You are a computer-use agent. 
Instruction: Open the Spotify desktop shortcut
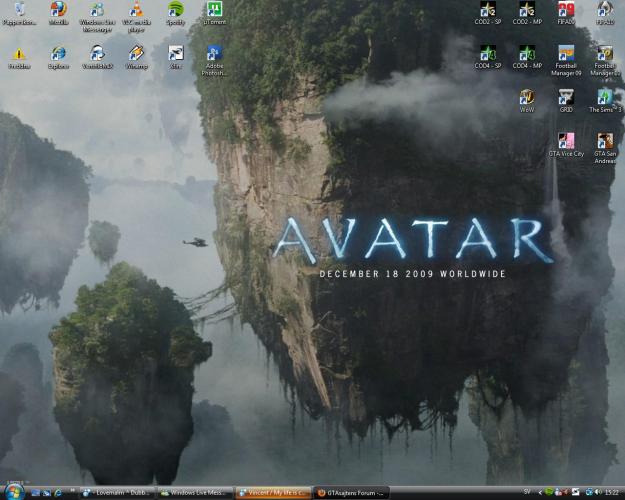[176, 13]
